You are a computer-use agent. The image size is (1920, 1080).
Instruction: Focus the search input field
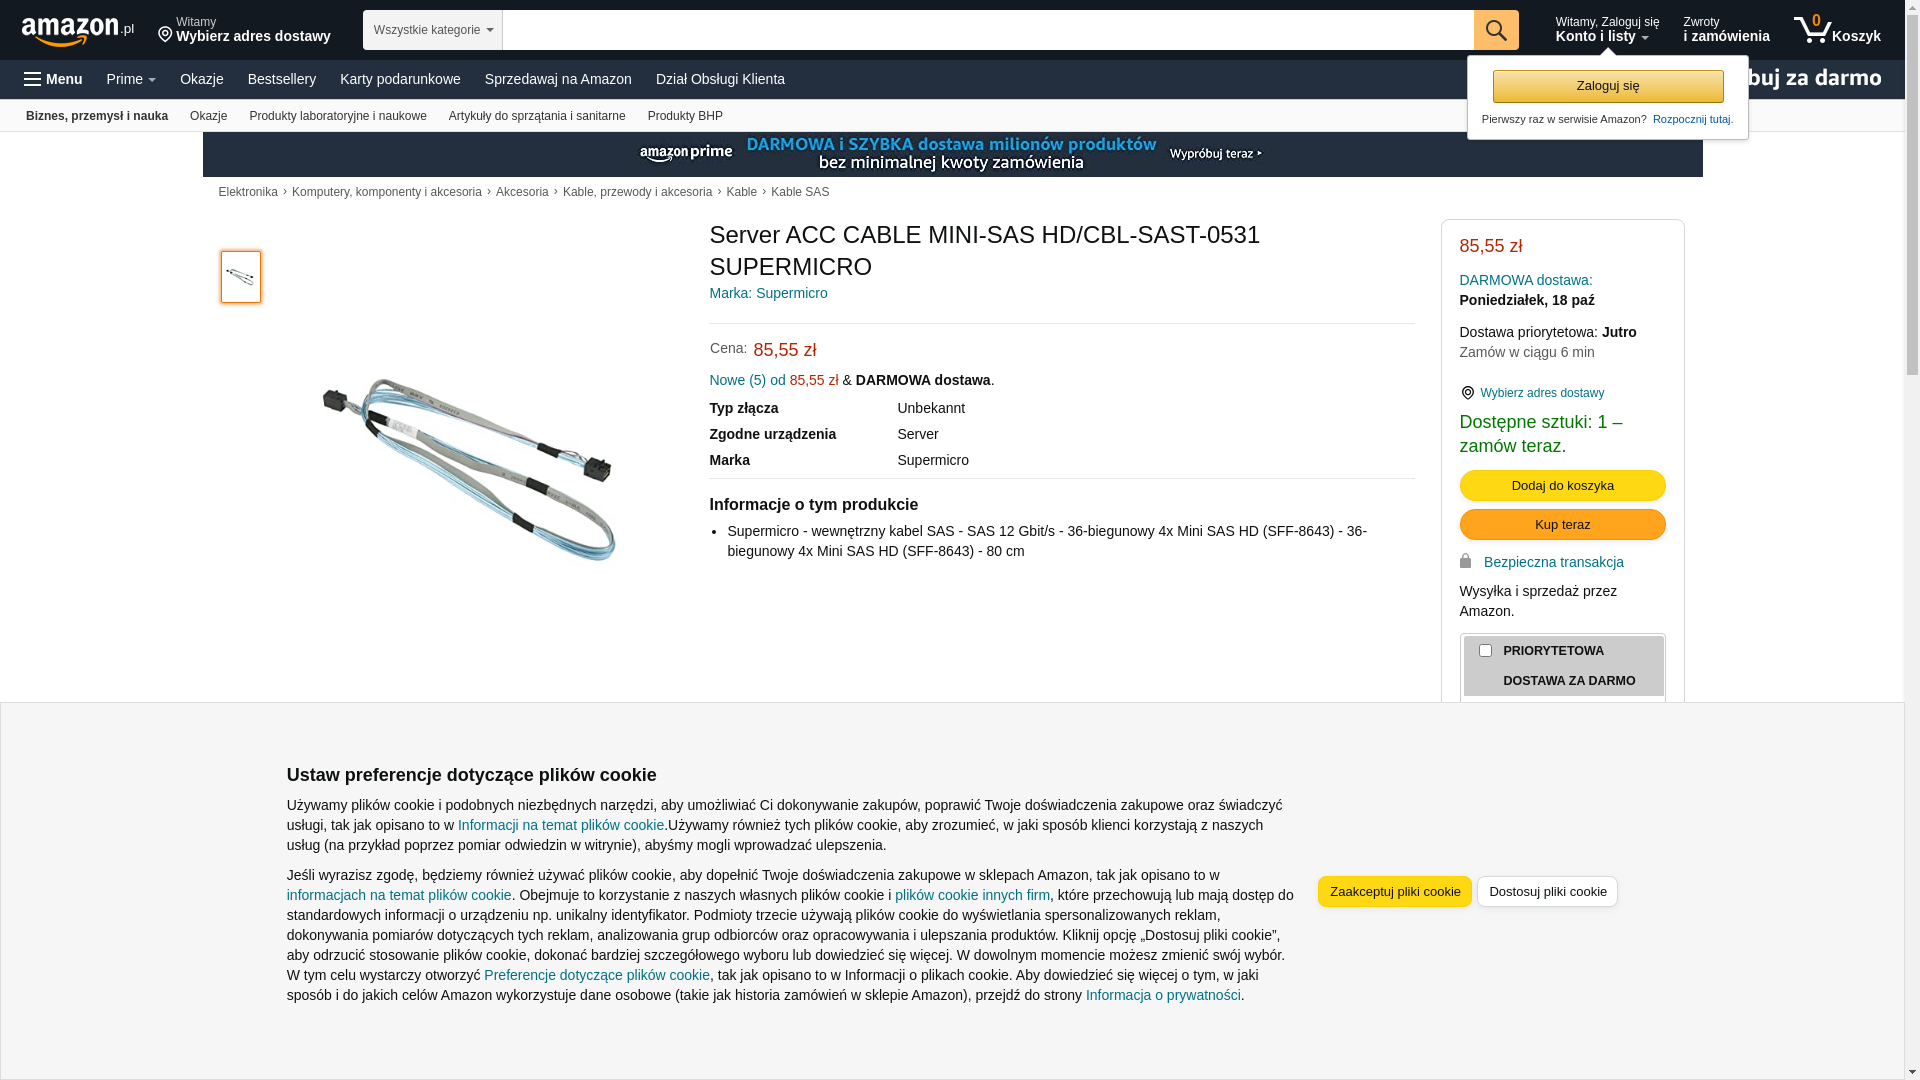[988, 30]
